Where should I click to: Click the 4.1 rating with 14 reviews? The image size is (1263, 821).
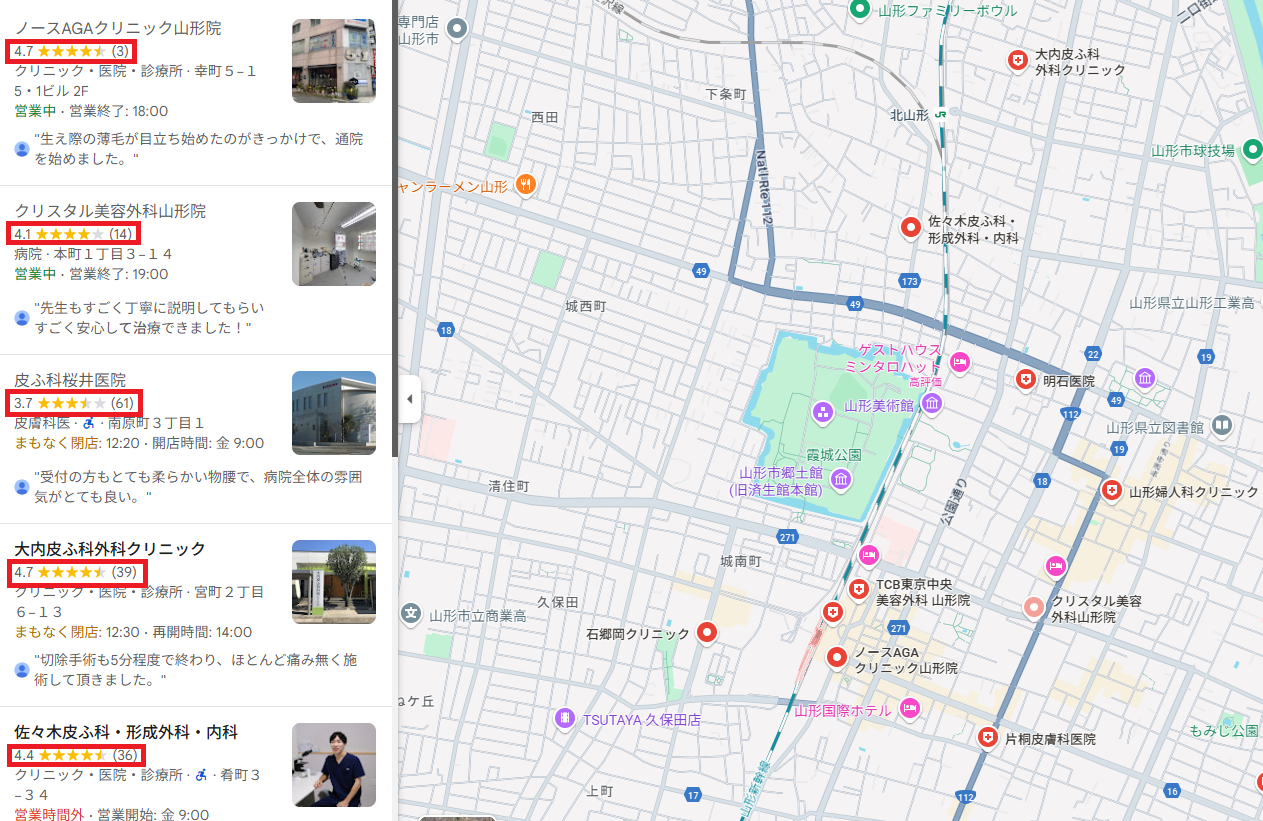tap(73, 233)
